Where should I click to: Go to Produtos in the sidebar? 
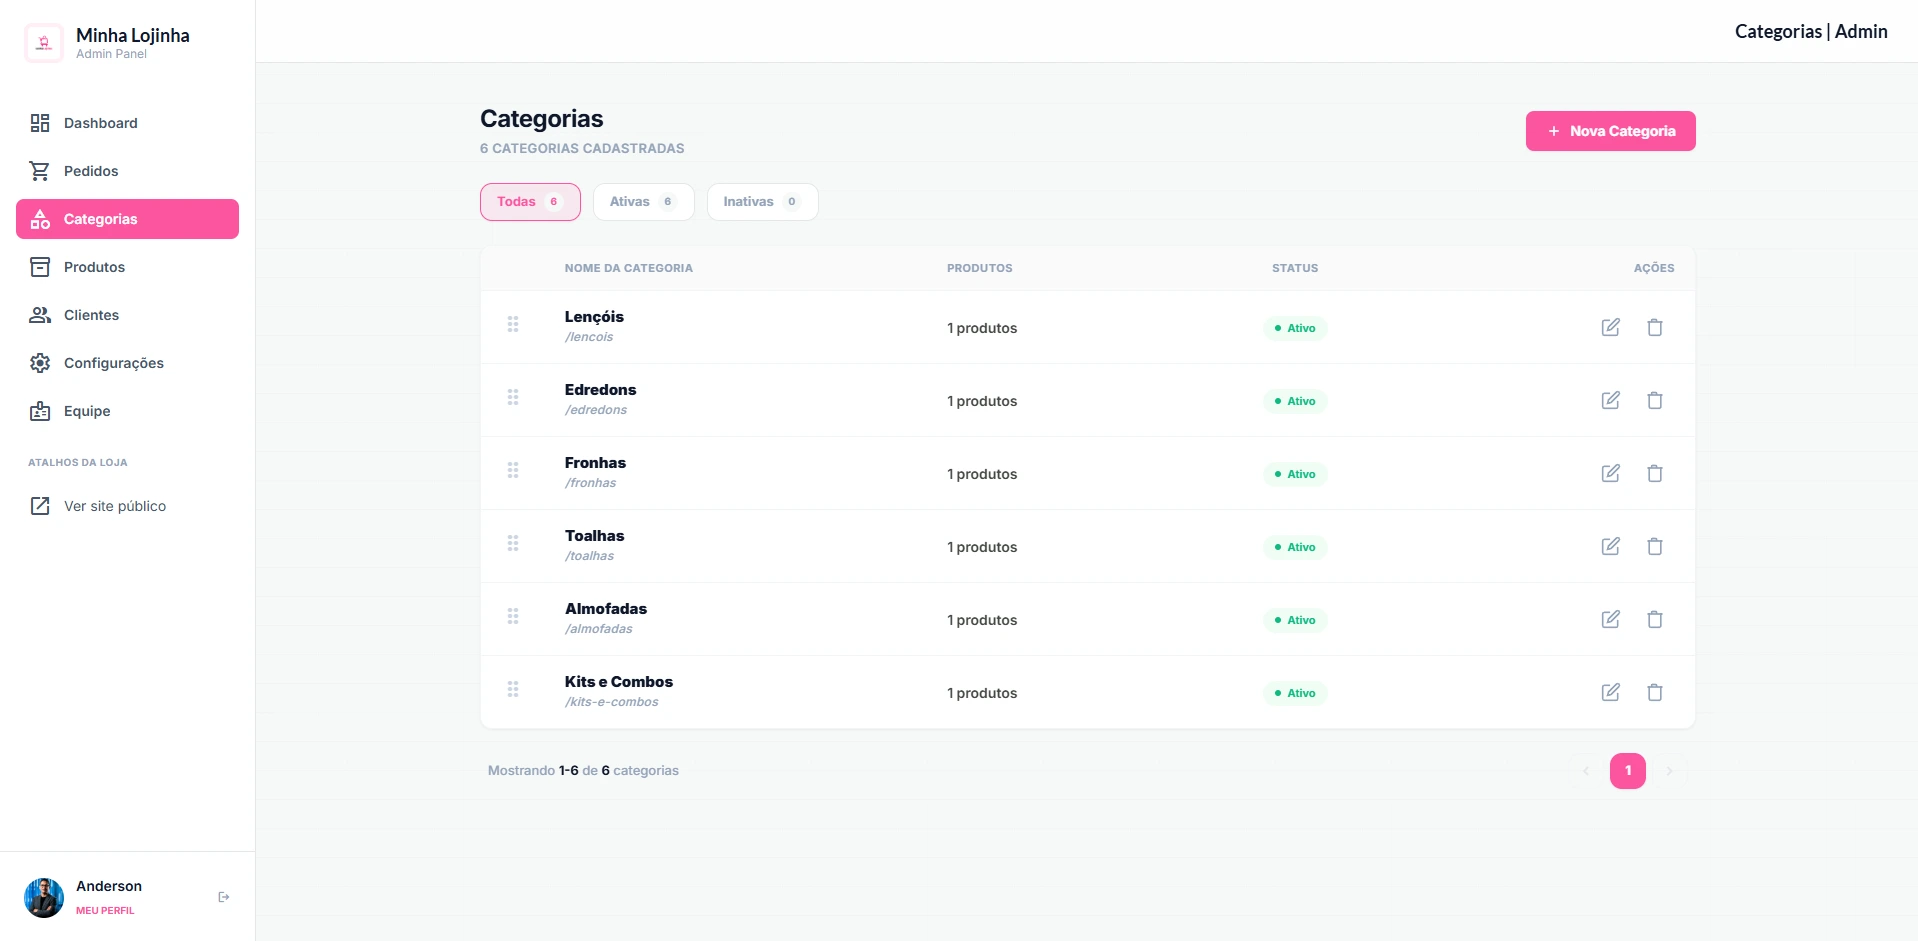click(x=94, y=267)
